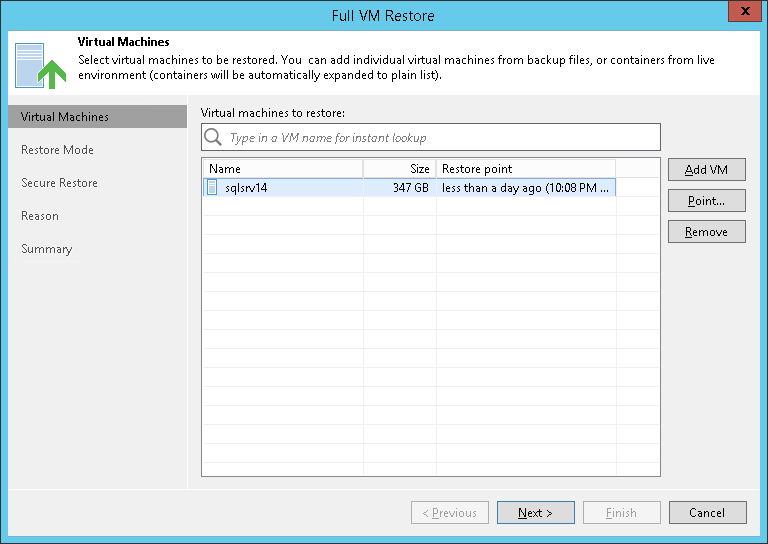Click the sqlsrv14 VM icon in the list
This screenshot has height=544, width=768.
tap(212, 187)
